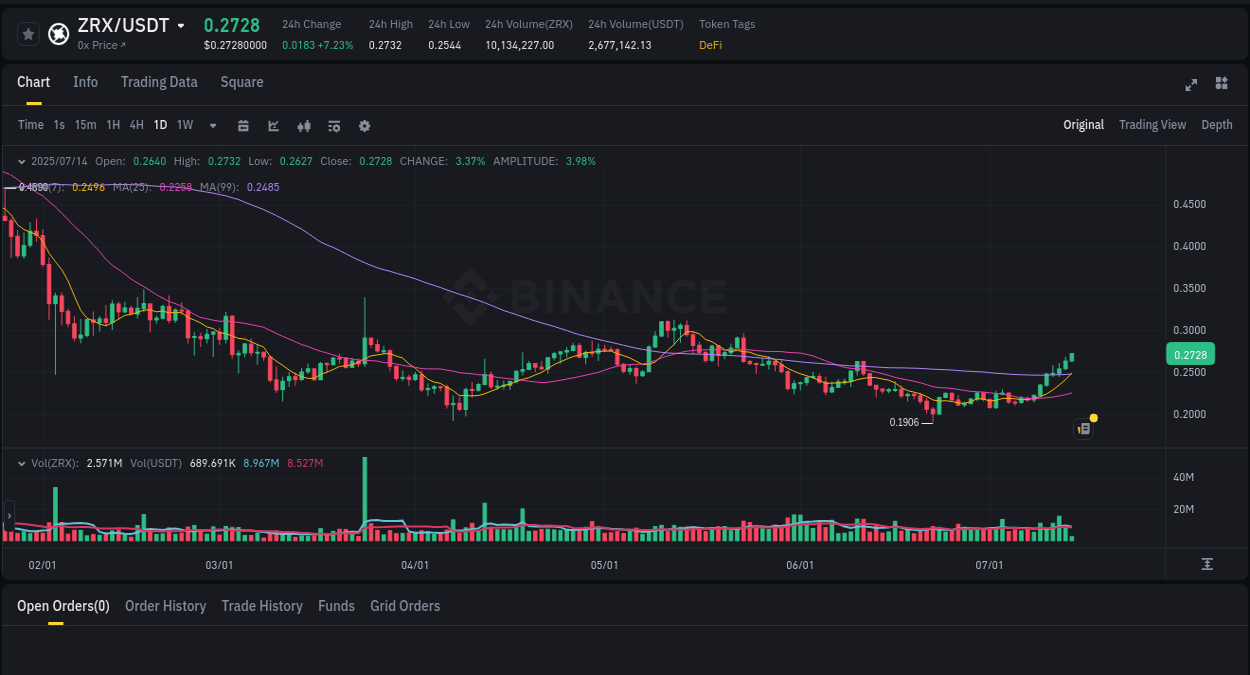This screenshot has height=675, width=1250.
Task: Open the Order History tab
Action: pos(165,606)
